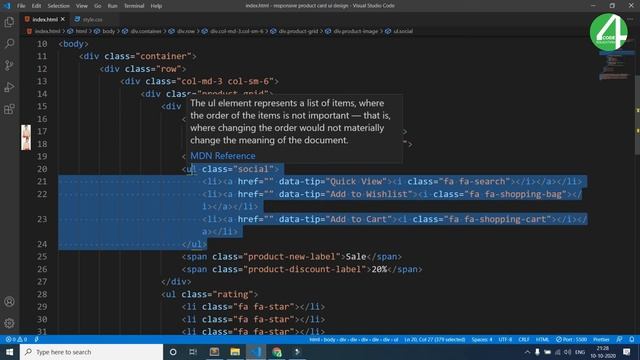Open the View menu
The image size is (640, 360).
(x=82, y=6)
